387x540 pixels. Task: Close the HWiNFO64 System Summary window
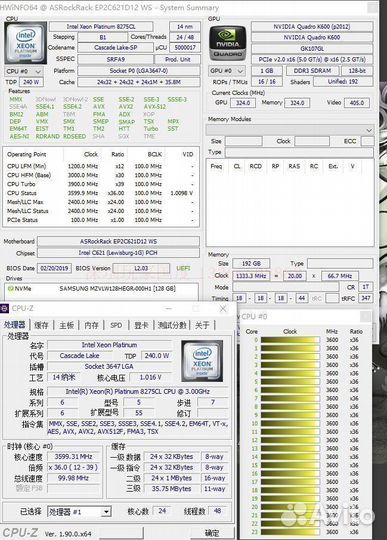pos(373,7)
